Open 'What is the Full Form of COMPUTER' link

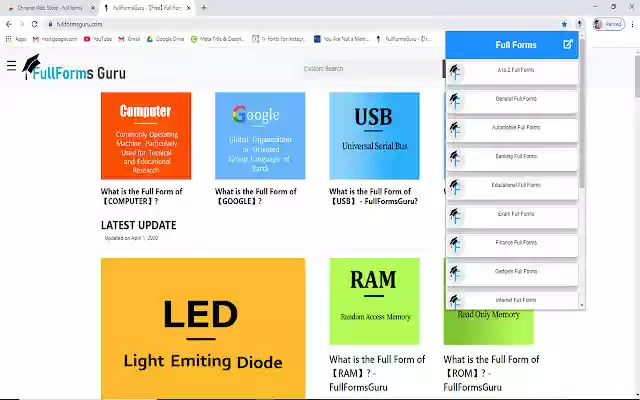point(142,196)
